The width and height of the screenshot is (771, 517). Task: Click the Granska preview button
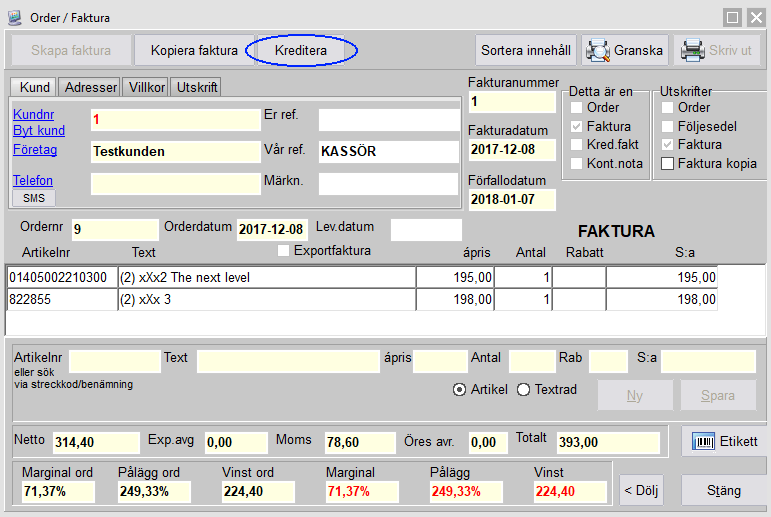pos(625,50)
